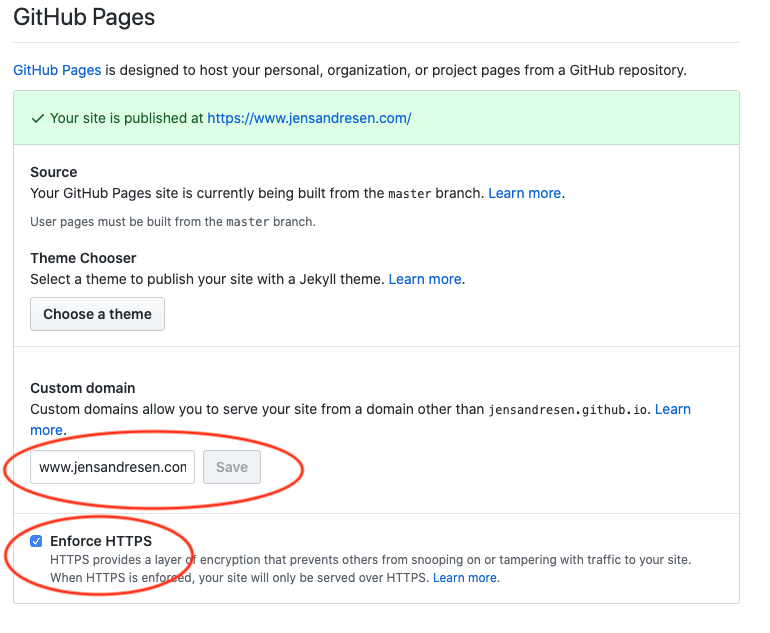
Task: Toggle the Enforce HTTPS checkbox
Action: [36, 541]
